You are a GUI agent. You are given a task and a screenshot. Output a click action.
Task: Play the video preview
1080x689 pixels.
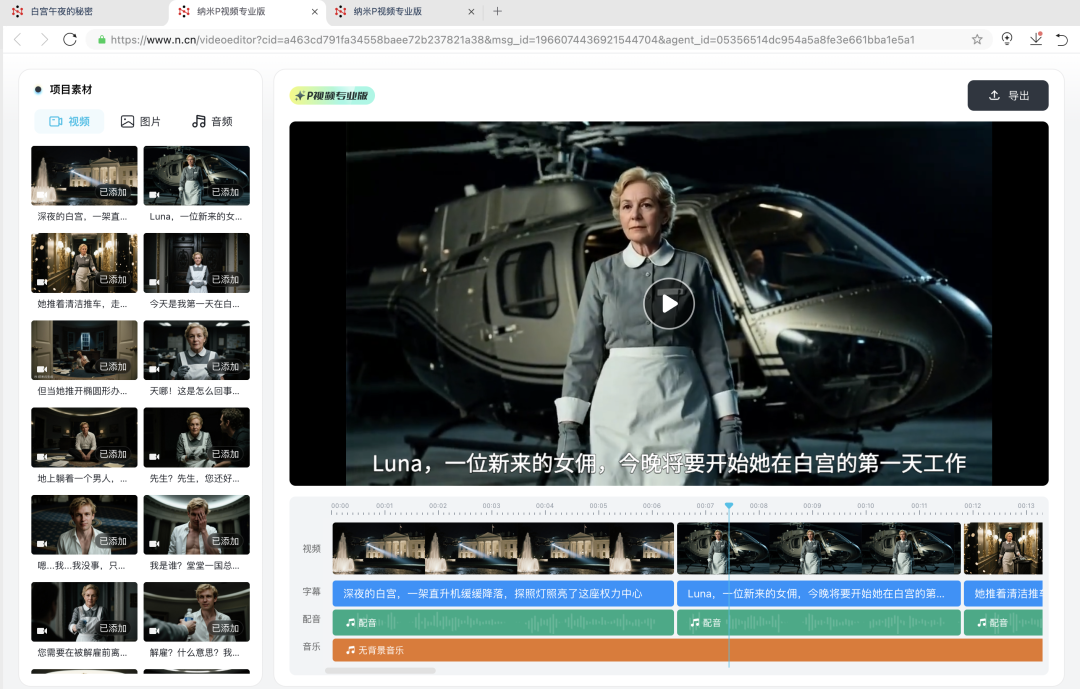(x=668, y=303)
